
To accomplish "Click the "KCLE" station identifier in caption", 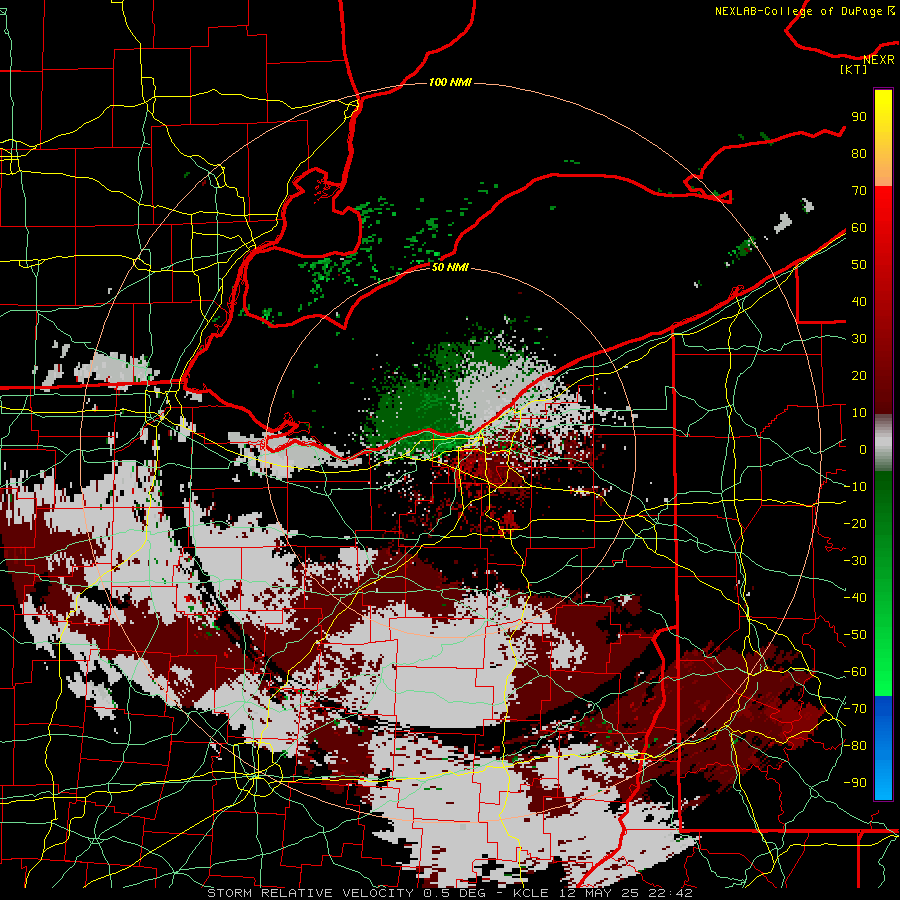I will point(530,893).
